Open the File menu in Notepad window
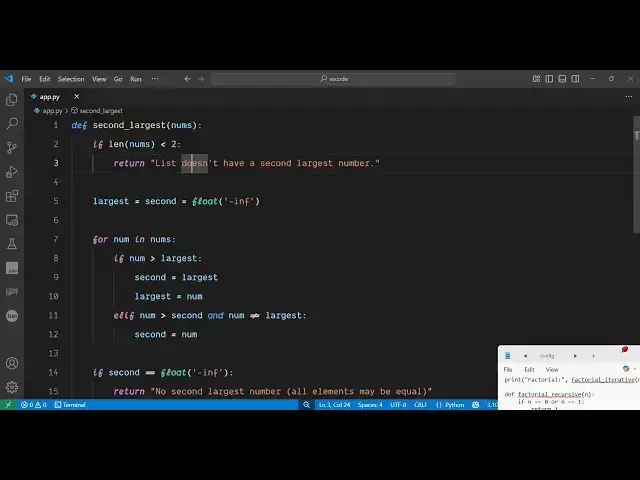Screen dimensions: 640x480 click(508, 369)
